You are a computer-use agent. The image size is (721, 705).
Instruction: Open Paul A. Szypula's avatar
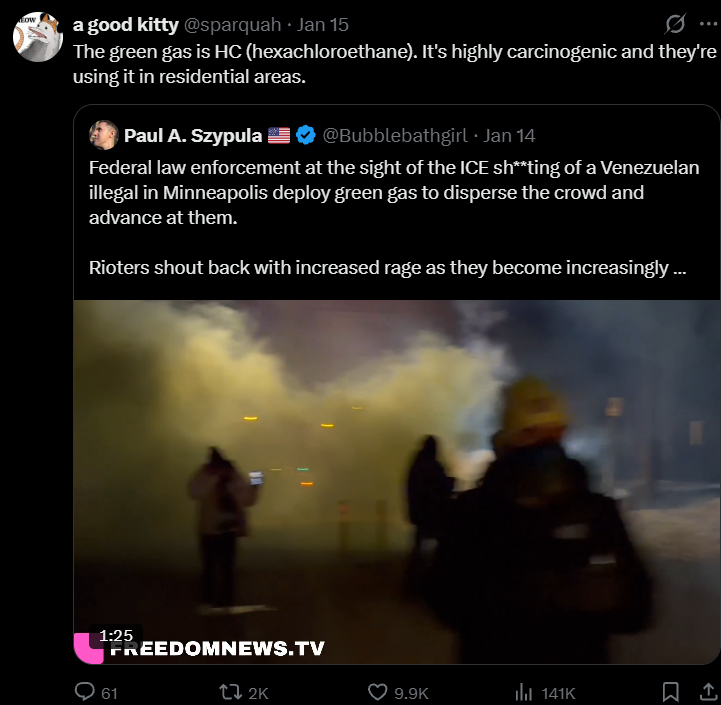point(104,135)
